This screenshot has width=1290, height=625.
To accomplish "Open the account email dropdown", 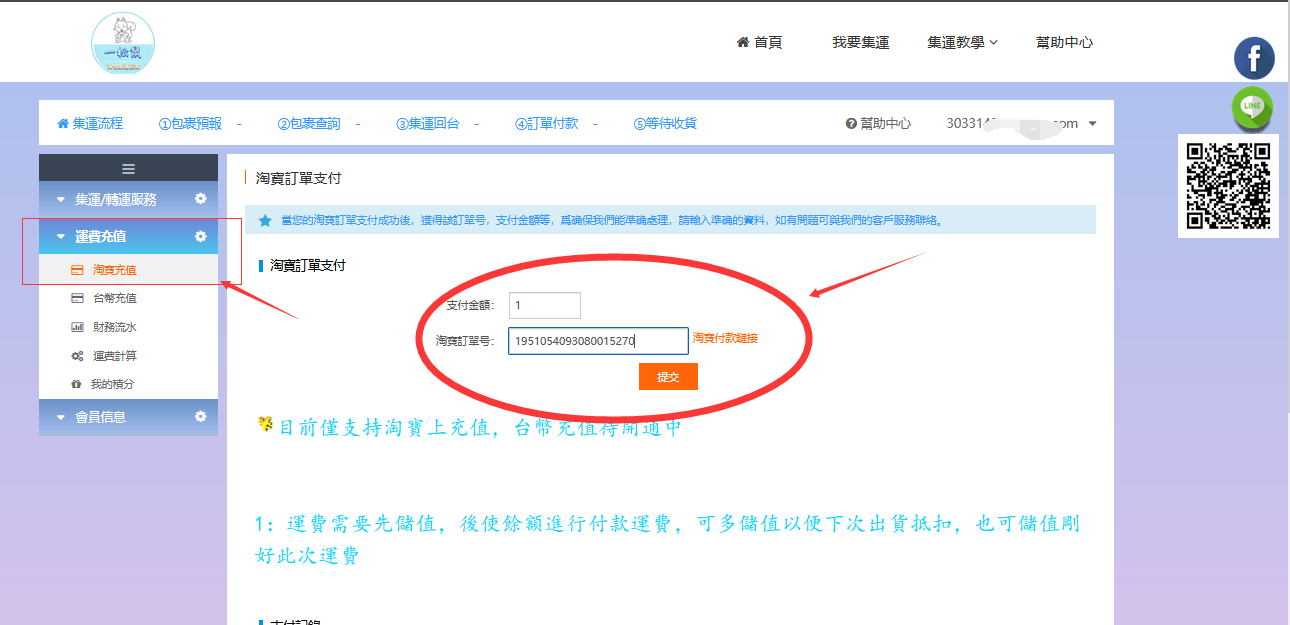I will 1021,123.
